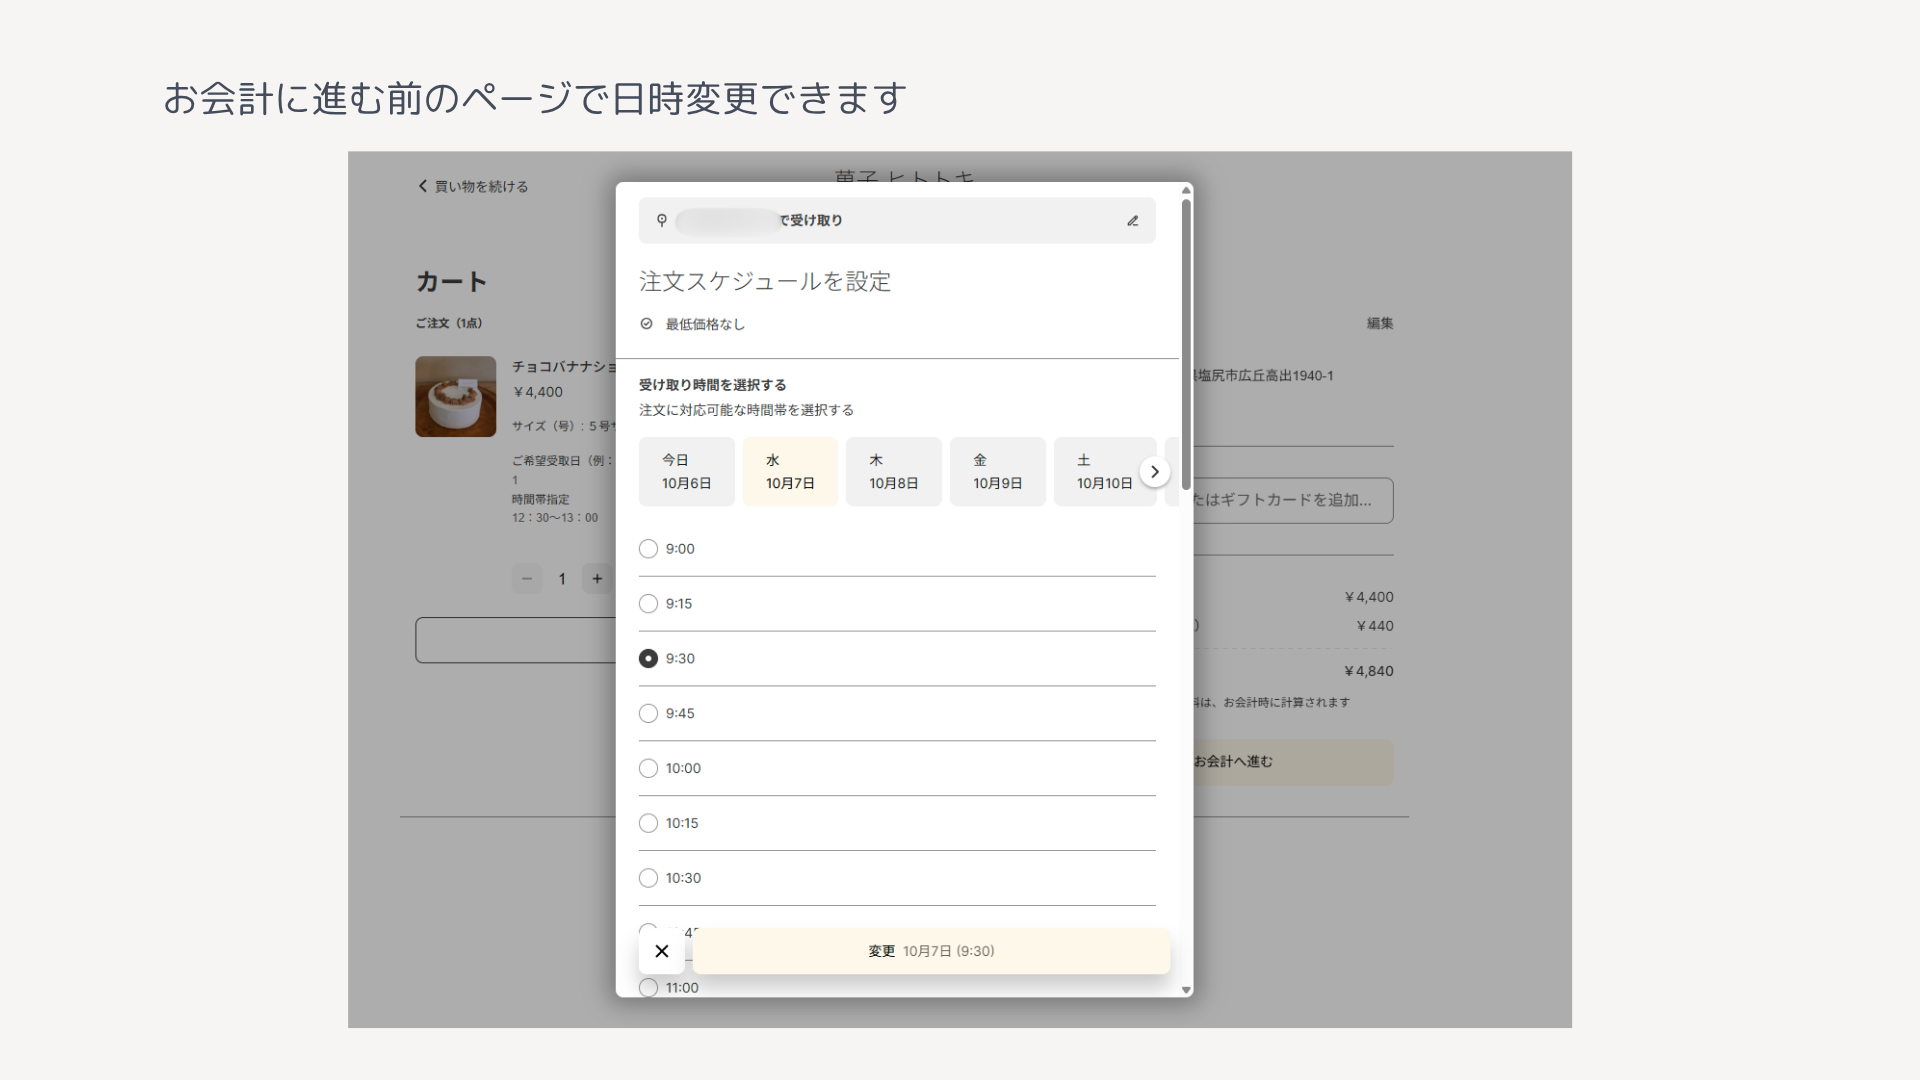This screenshot has height=1080, width=1920.
Task: Choose the 9:00 pickup time
Action: click(648, 549)
